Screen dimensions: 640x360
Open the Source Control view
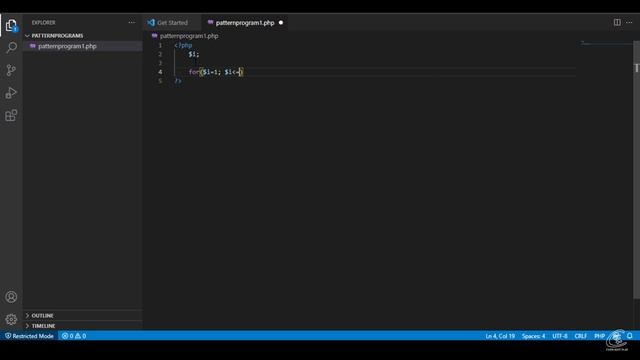point(11,70)
